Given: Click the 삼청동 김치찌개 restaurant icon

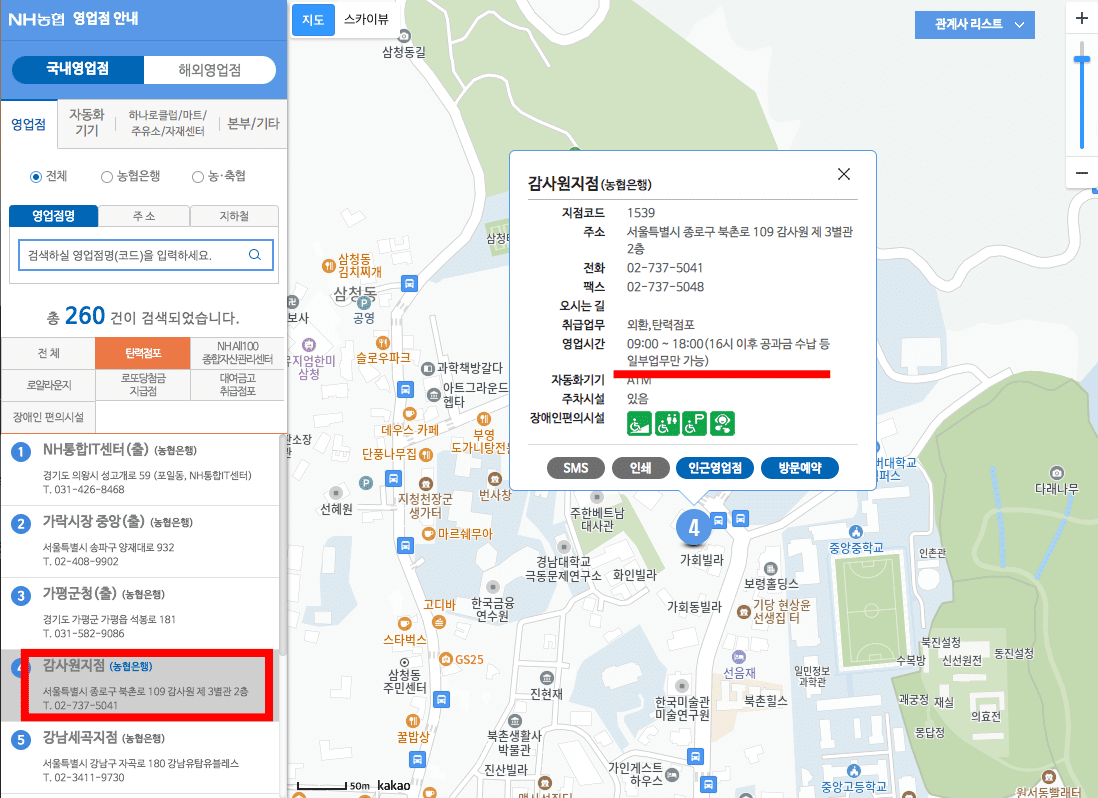Looking at the screenshot, I should click(x=328, y=265).
